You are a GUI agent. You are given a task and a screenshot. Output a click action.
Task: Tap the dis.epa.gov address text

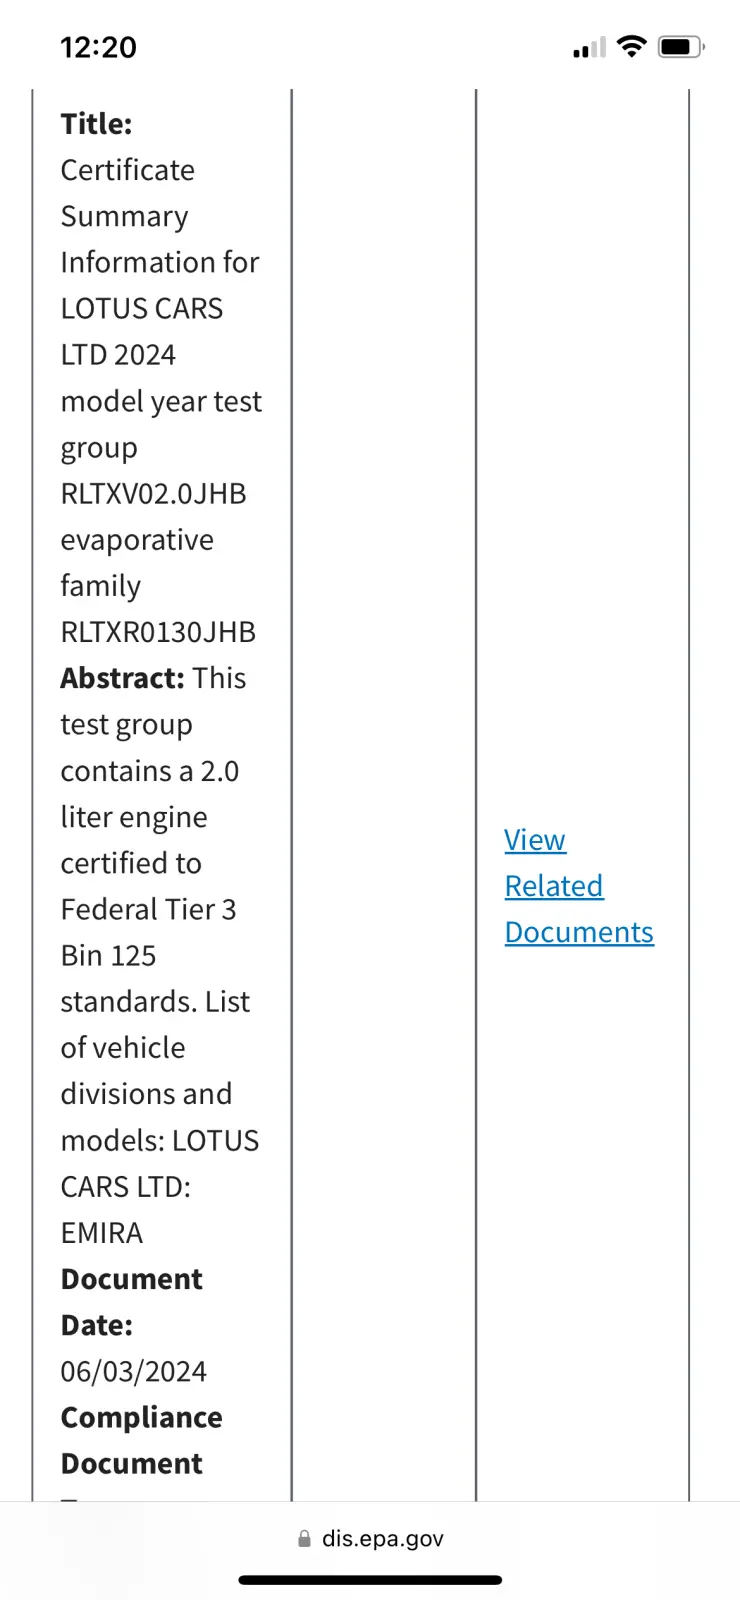(x=382, y=1539)
